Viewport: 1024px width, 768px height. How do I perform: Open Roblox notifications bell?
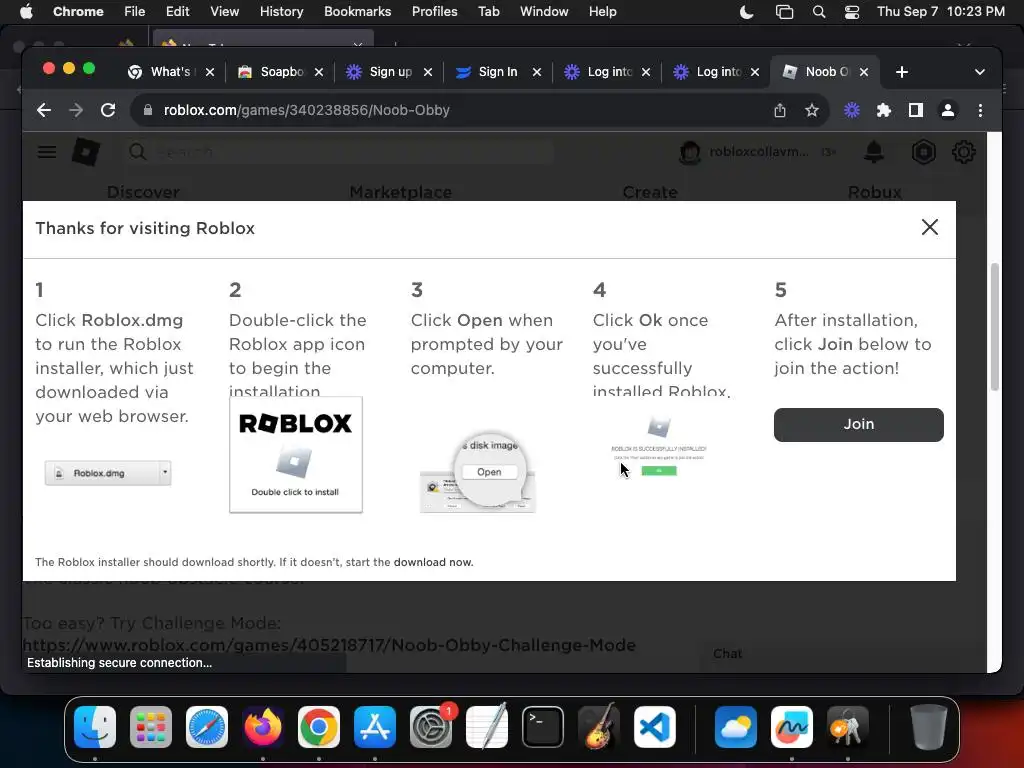tap(874, 152)
